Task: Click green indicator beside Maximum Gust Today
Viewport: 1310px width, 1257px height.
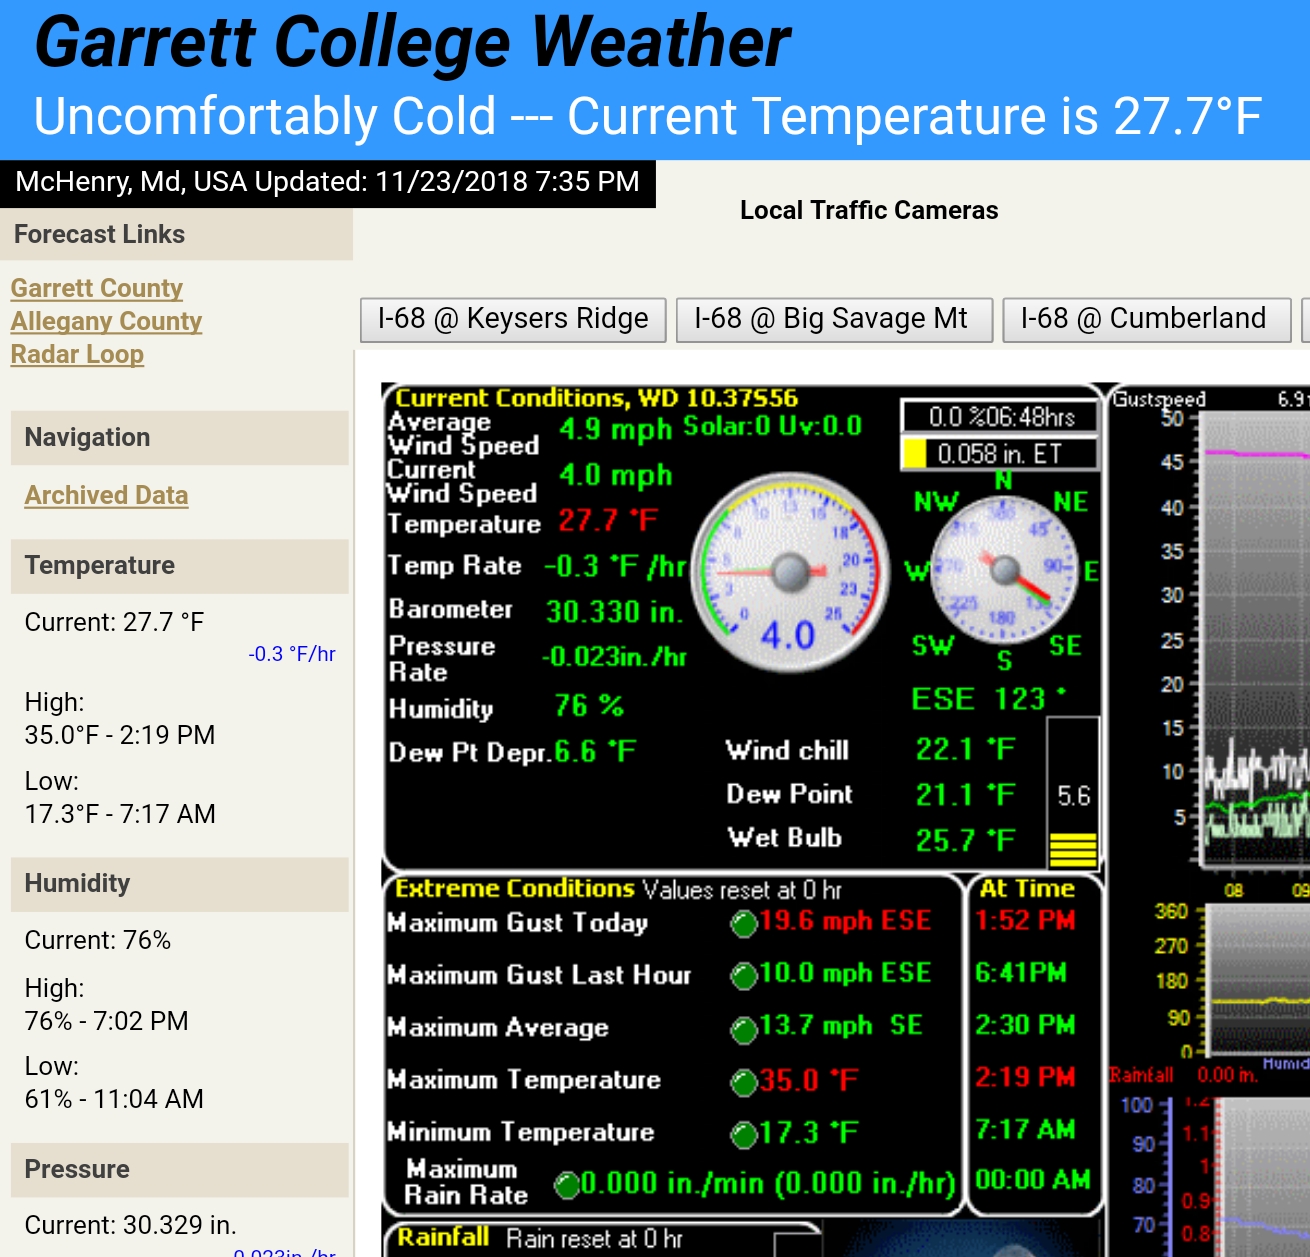Action: pos(744,924)
